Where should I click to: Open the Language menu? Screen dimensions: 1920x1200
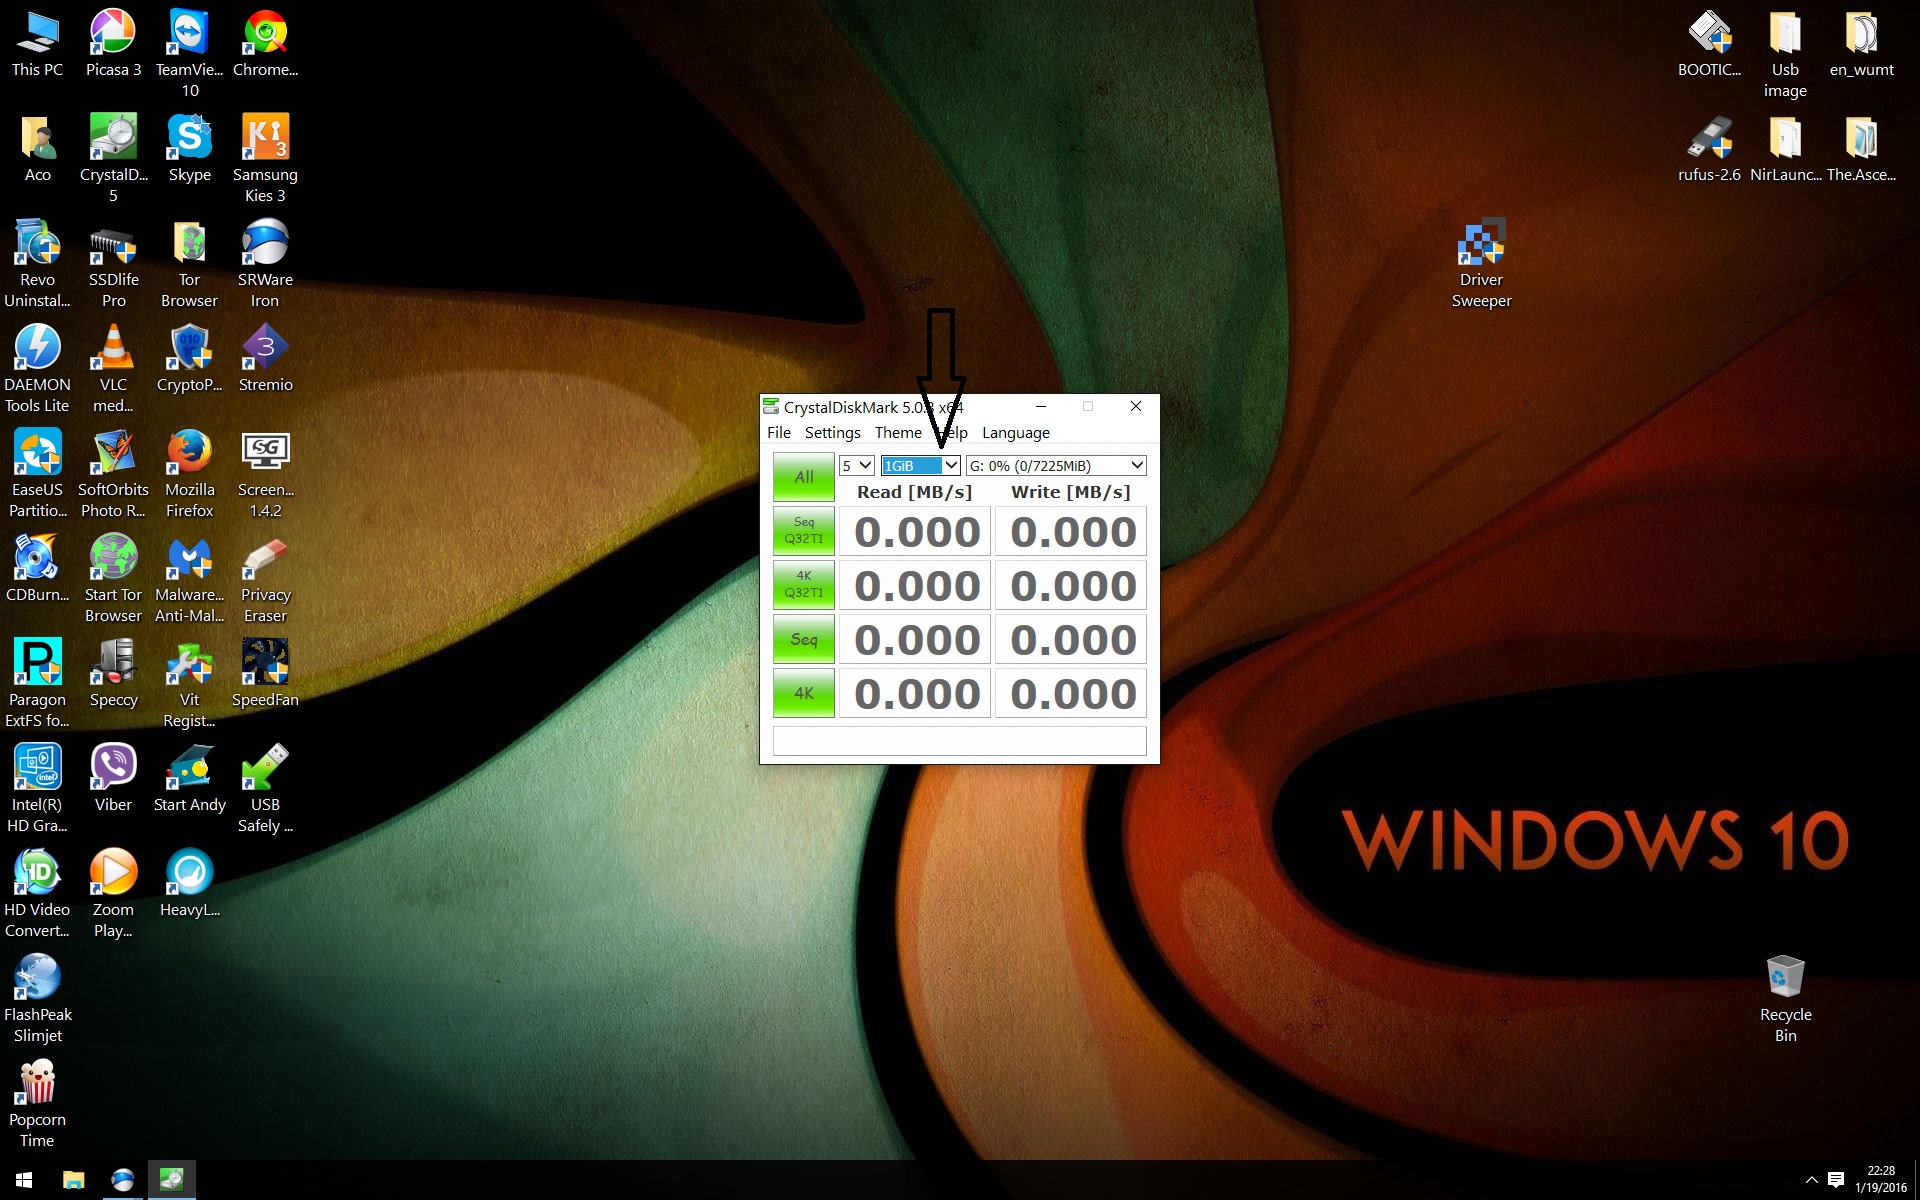pos(1015,433)
